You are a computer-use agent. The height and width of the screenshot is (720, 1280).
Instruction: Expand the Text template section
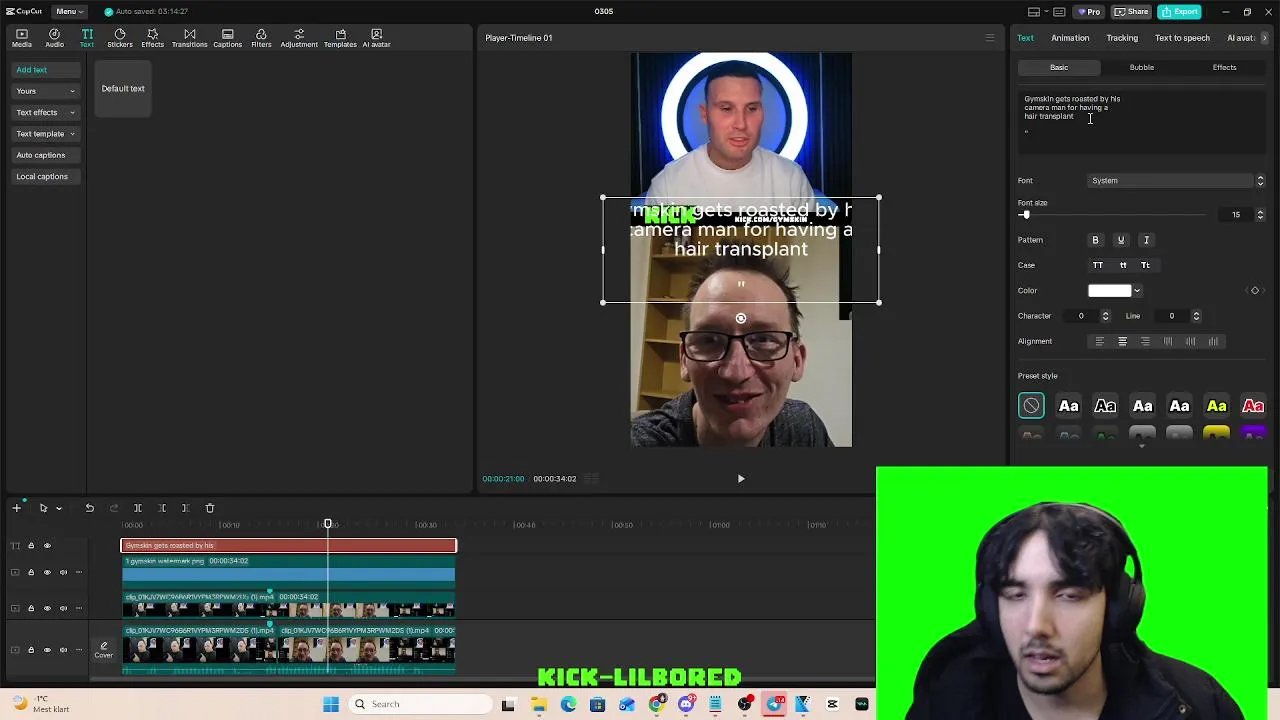pos(45,134)
